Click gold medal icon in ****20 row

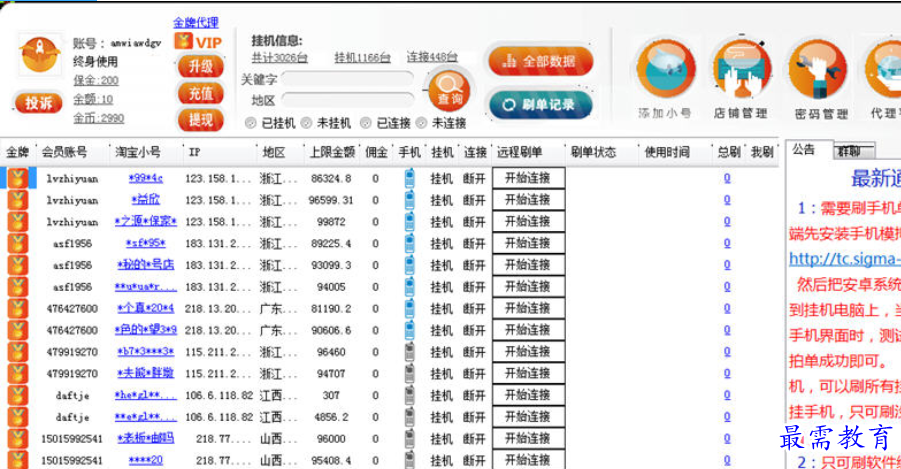click(x=17, y=460)
